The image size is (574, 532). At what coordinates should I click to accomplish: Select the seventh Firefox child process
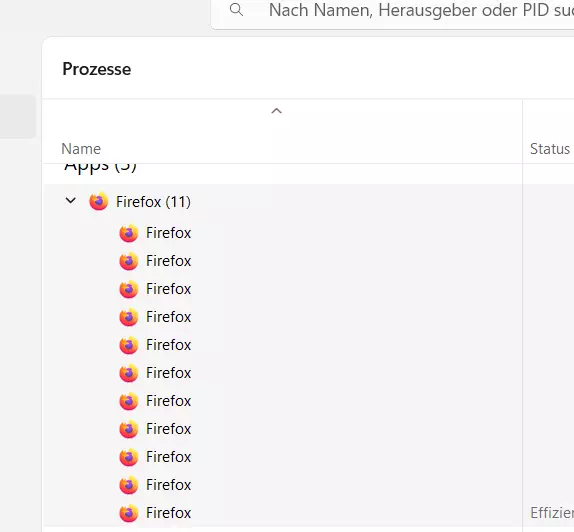pyautogui.click(x=282, y=401)
